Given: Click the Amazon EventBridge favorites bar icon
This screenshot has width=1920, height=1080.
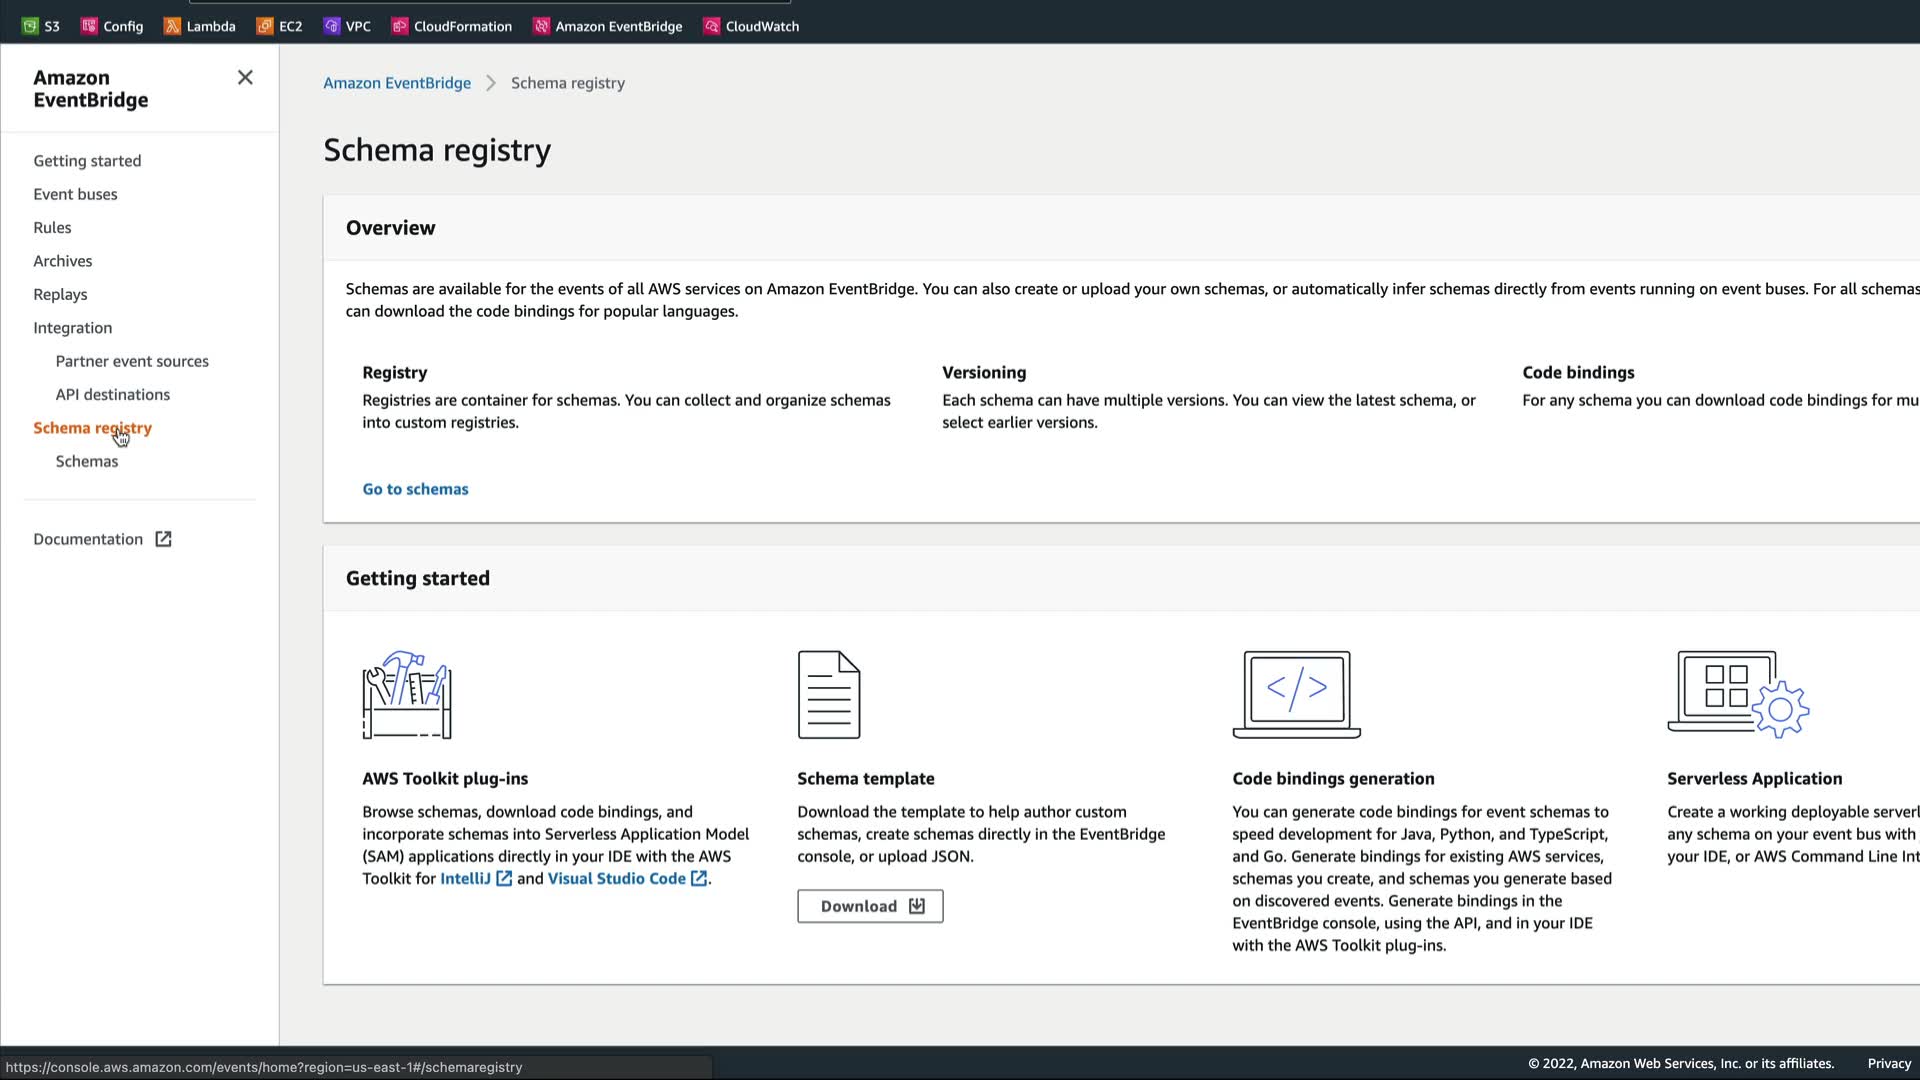Looking at the screenshot, I should [x=541, y=26].
